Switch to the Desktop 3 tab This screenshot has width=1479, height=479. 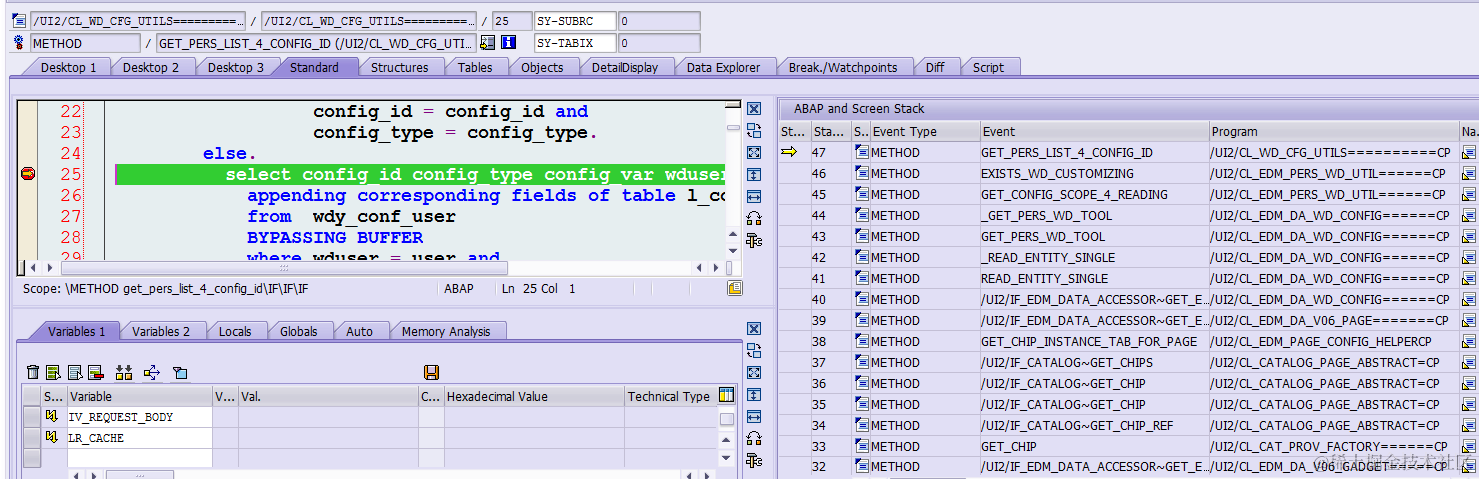(236, 67)
